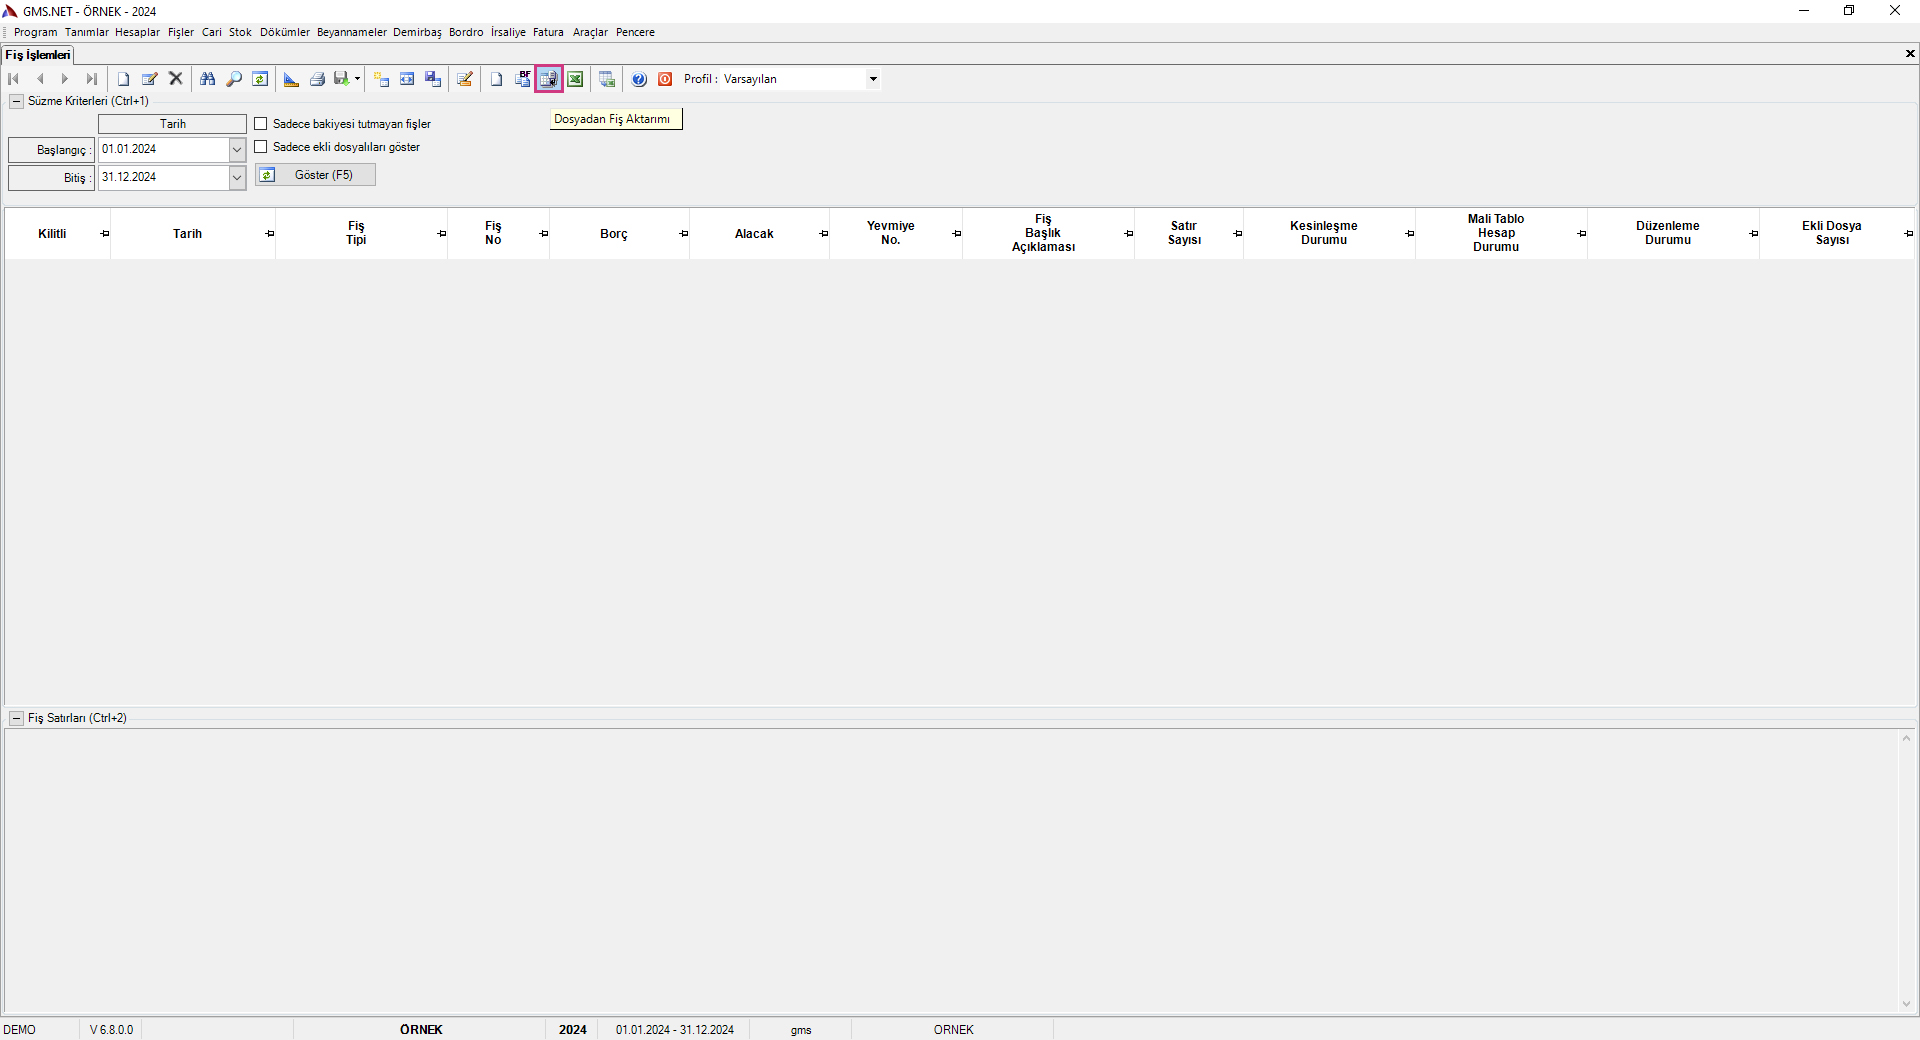
Task: Click the diskette save icon
Action: [342, 79]
